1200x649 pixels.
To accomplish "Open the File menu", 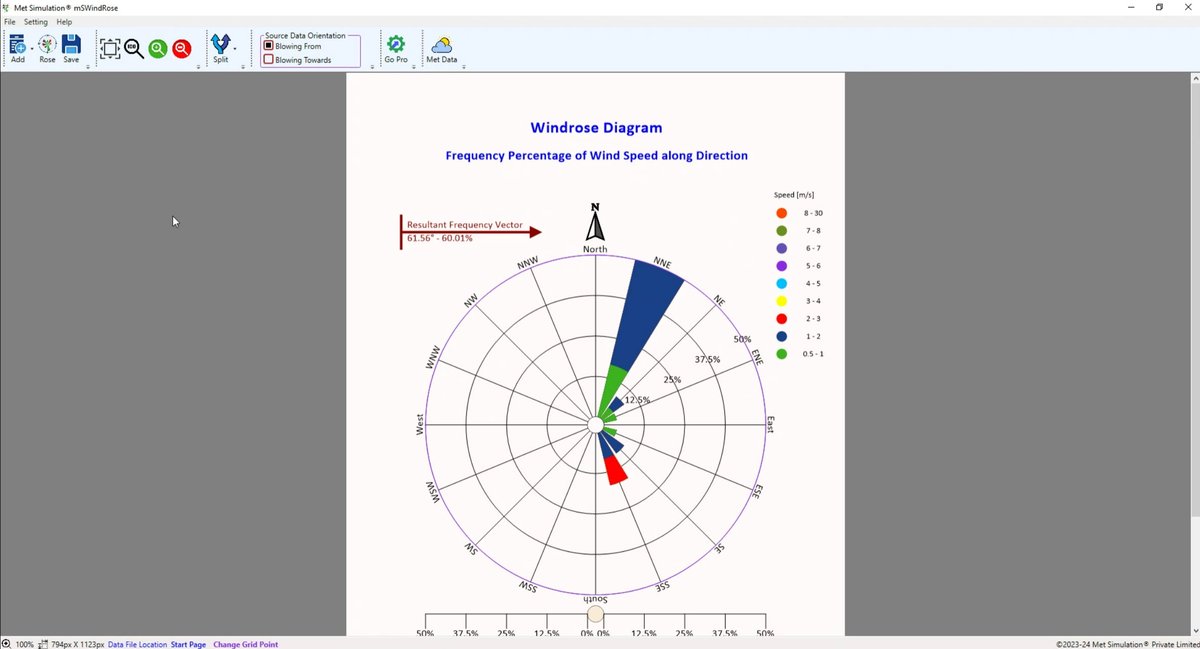I will [10, 22].
